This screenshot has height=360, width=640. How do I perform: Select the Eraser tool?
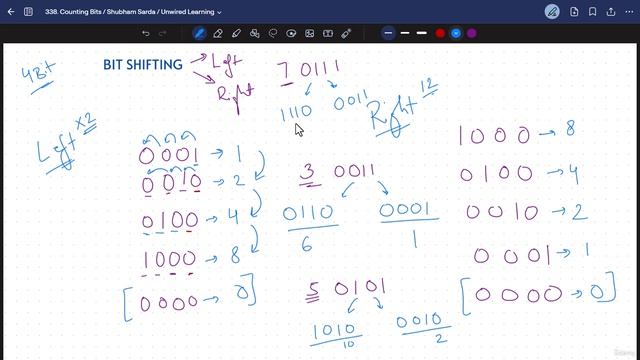[x=218, y=33]
